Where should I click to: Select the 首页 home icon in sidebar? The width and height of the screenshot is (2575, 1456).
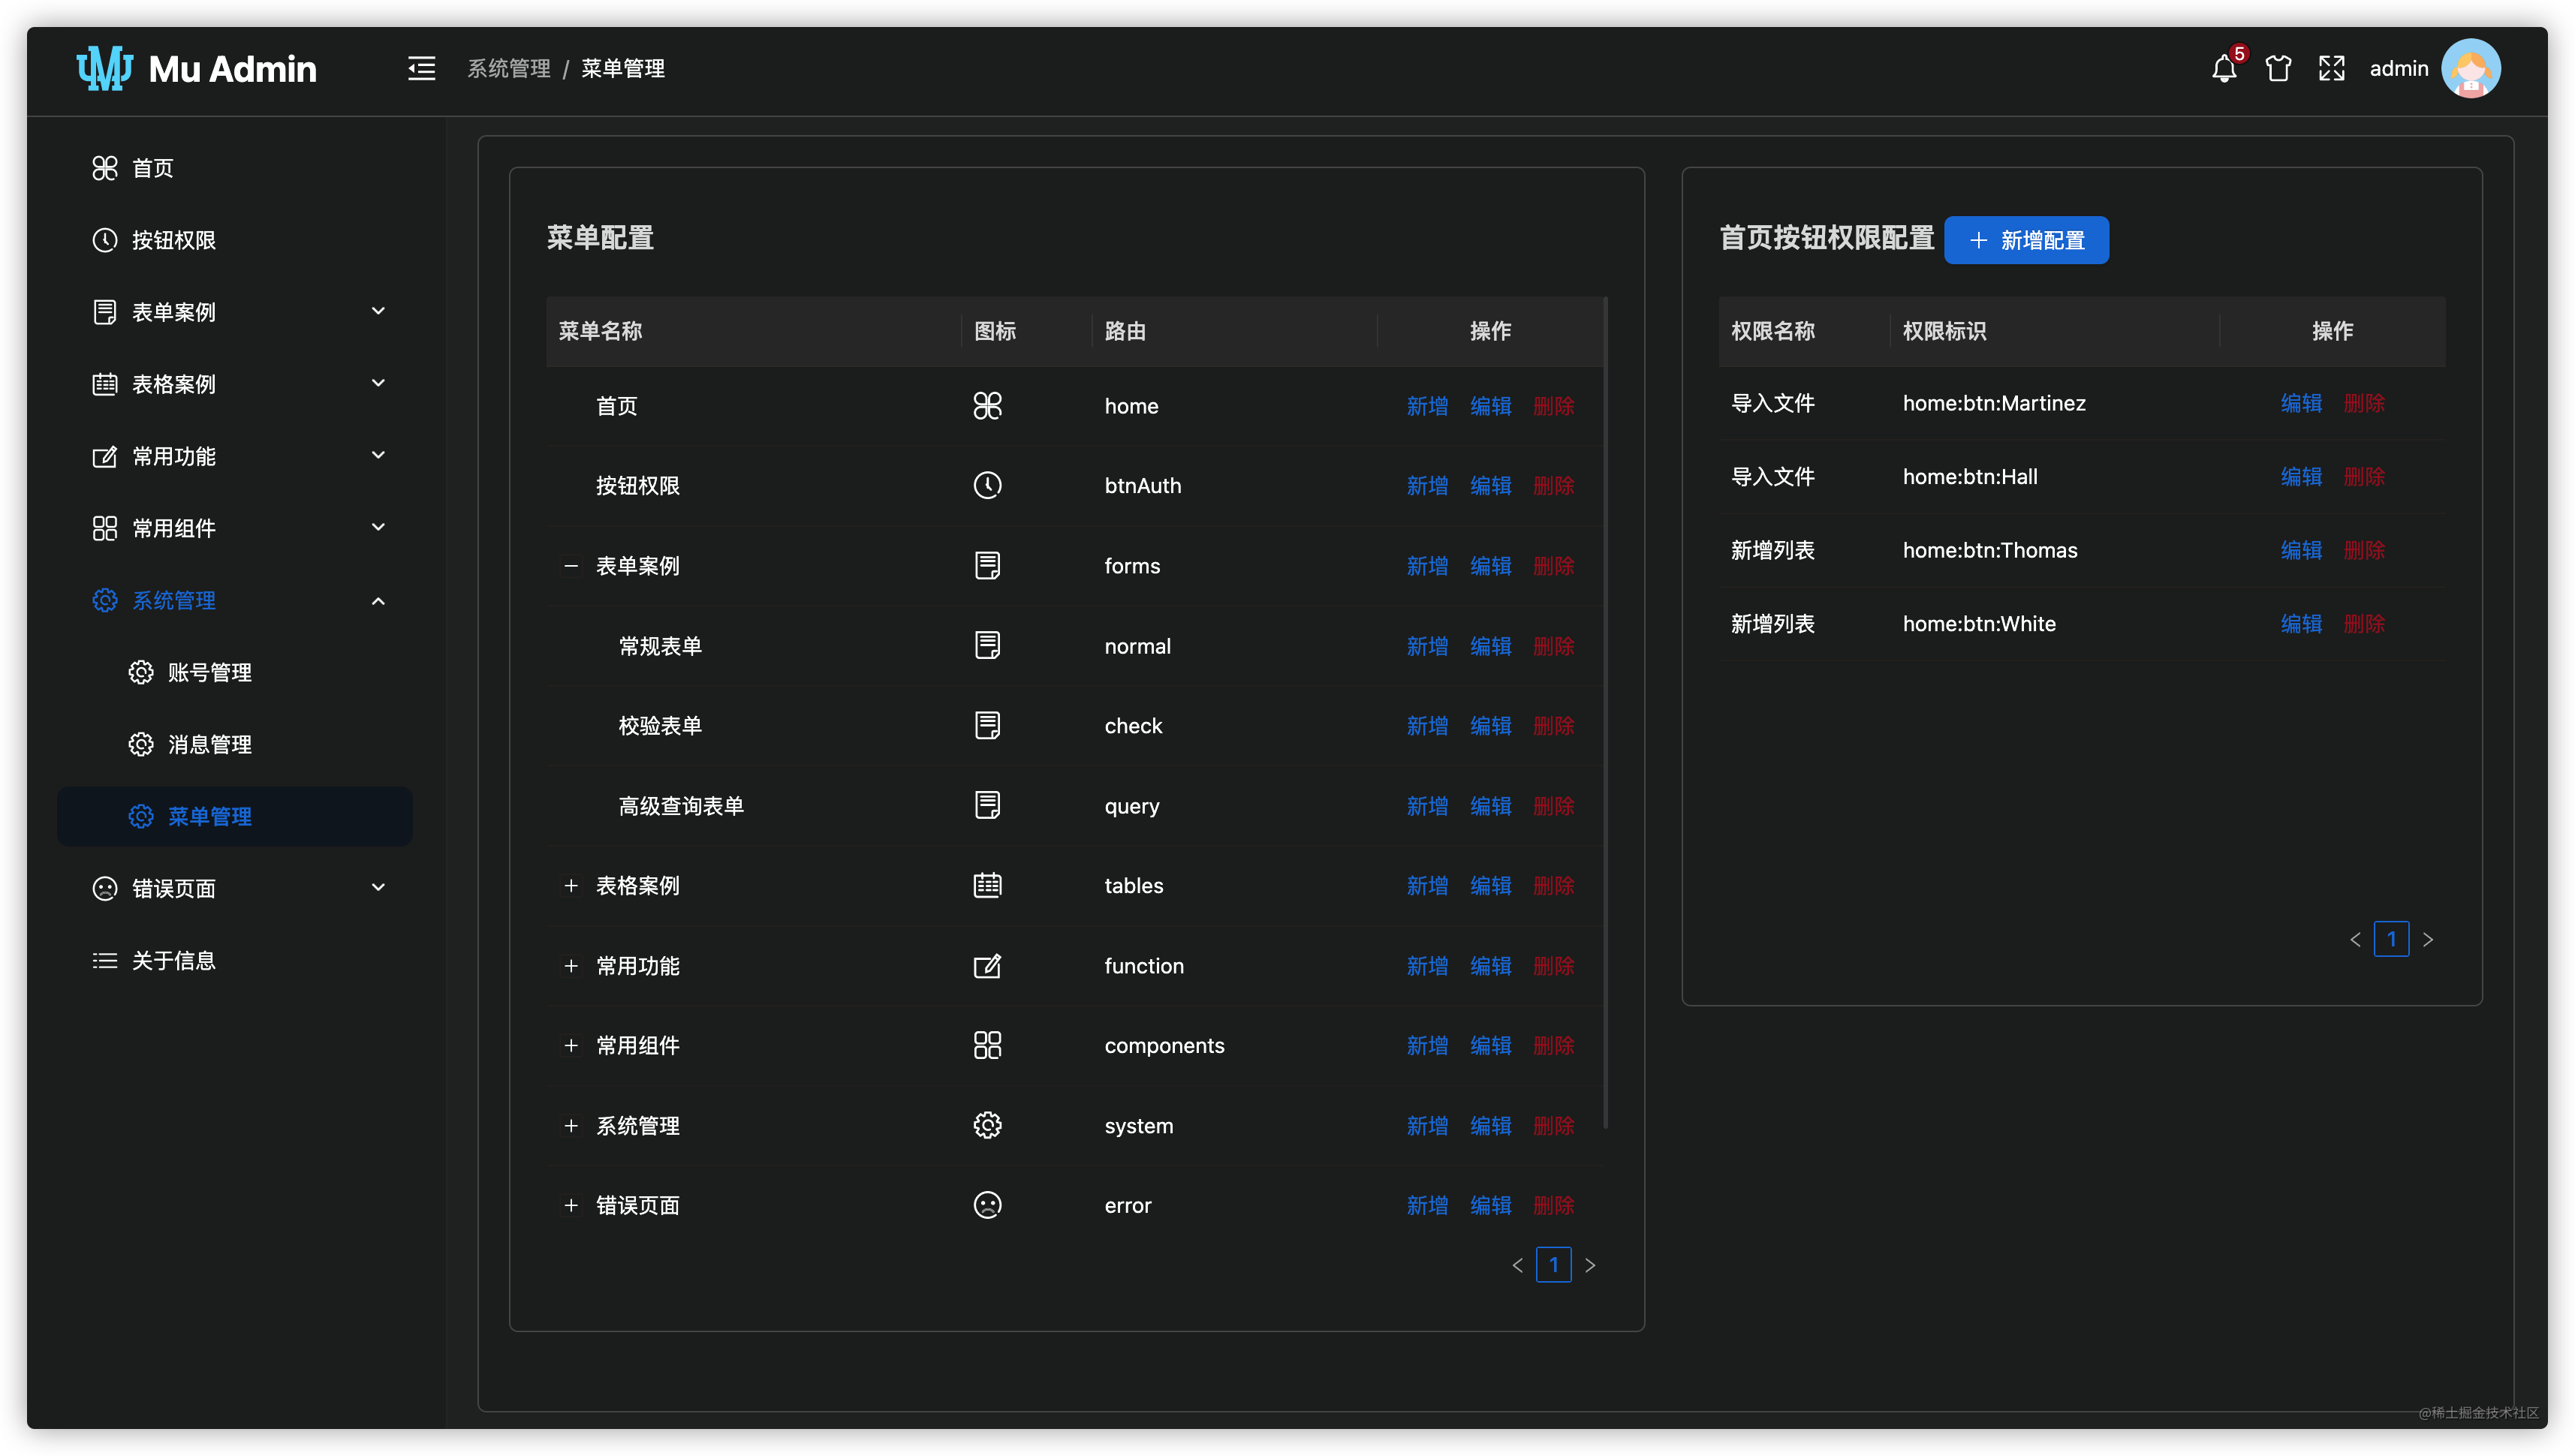[106, 167]
